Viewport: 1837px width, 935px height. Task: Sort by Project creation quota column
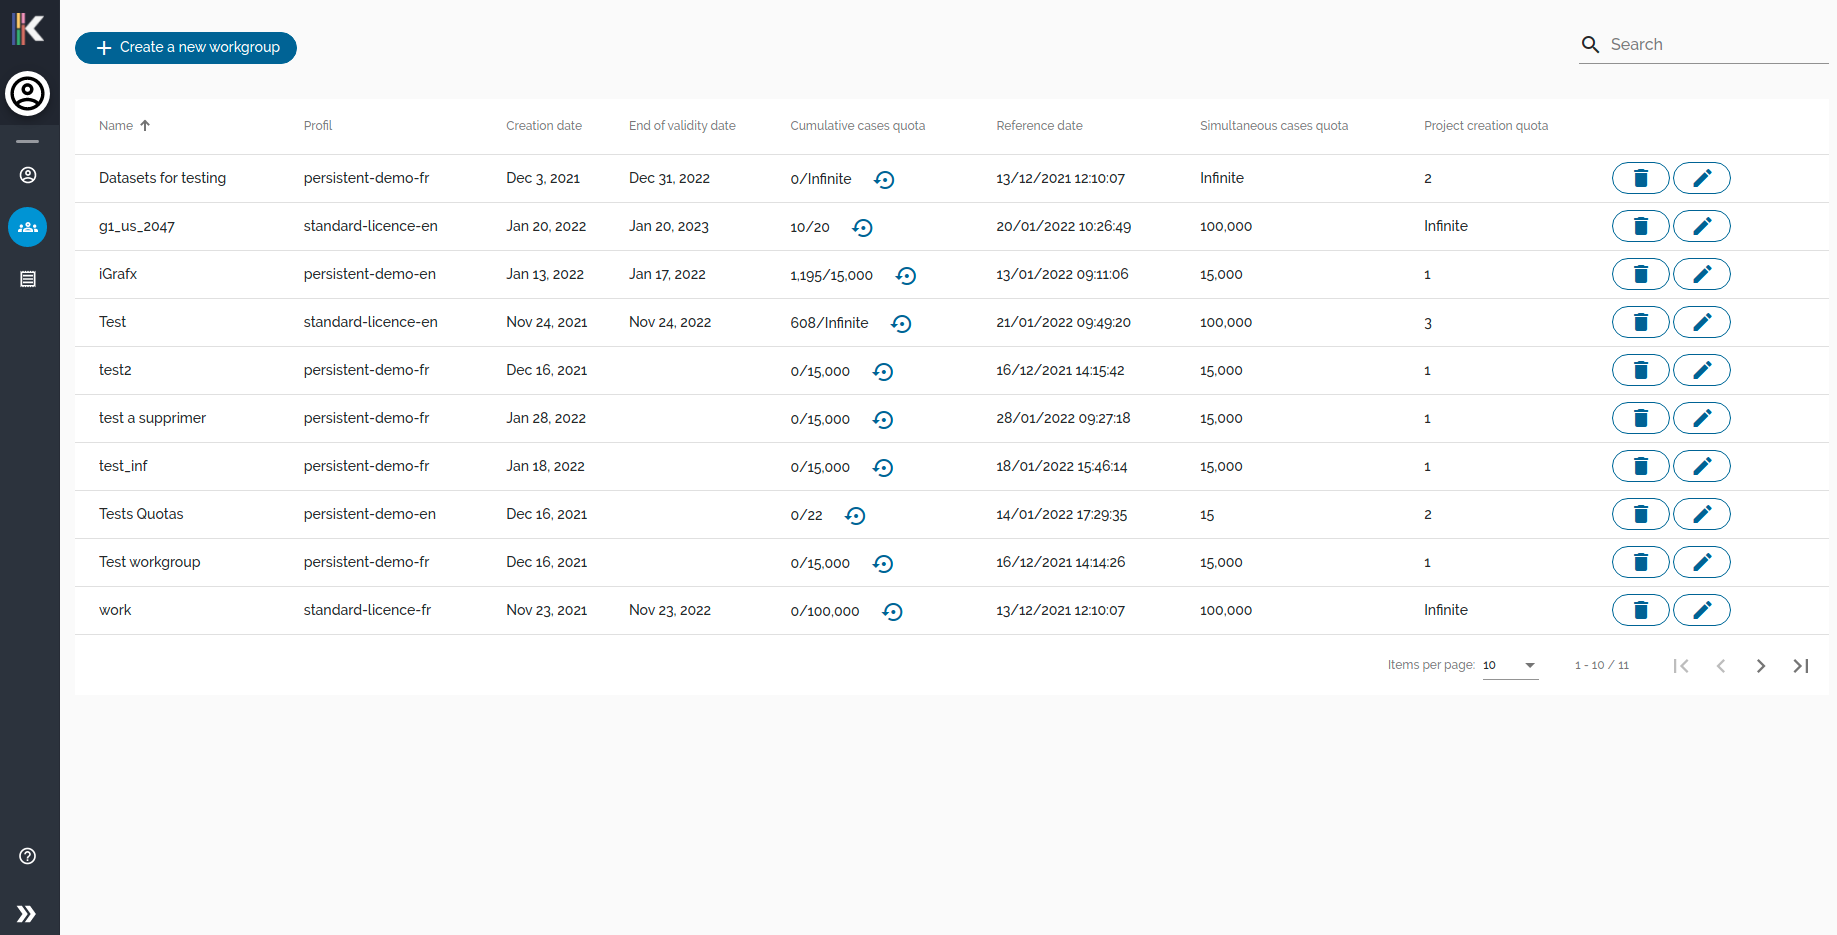(1486, 126)
